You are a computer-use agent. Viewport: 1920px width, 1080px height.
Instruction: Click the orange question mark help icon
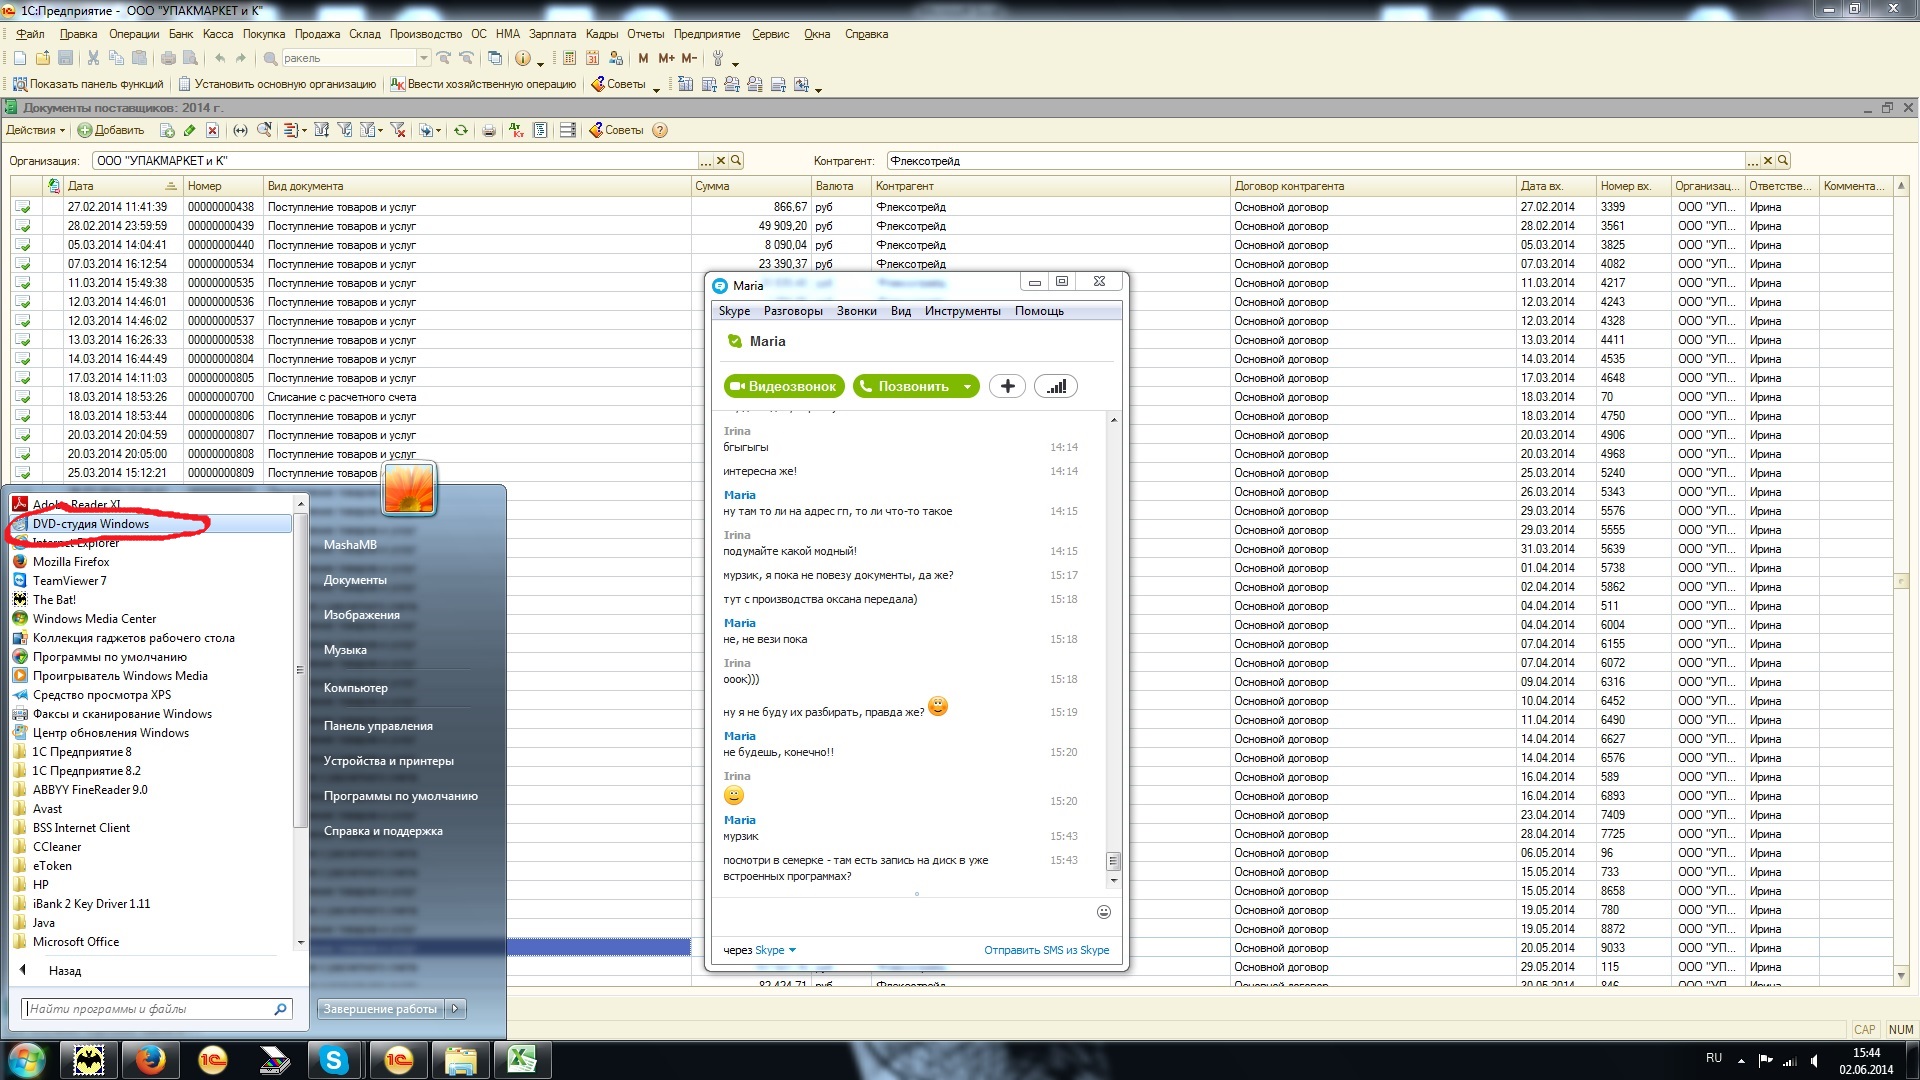coord(660,130)
